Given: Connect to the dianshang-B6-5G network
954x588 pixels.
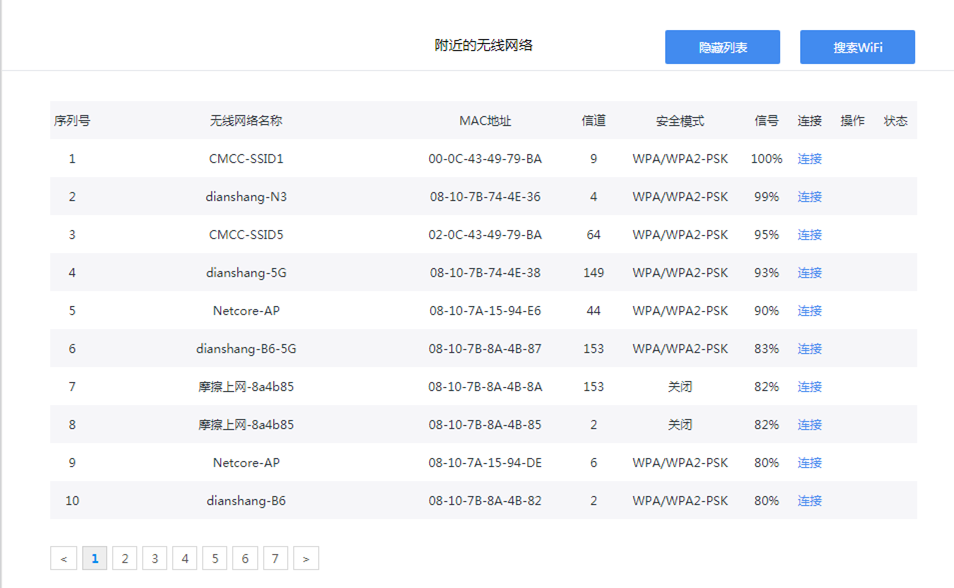Looking at the screenshot, I should click(x=808, y=348).
